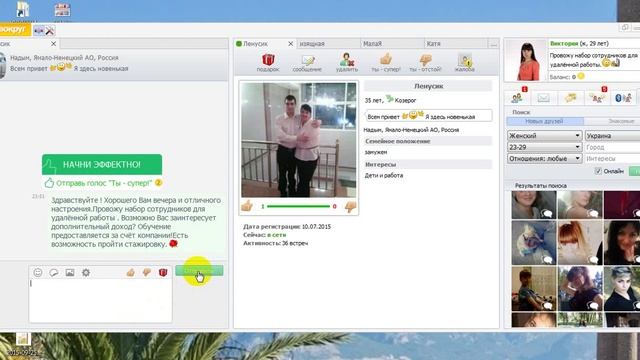Click thumbs up icon above chat input
This screenshot has height=360, width=640.
pyautogui.click(x=131, y=272)
